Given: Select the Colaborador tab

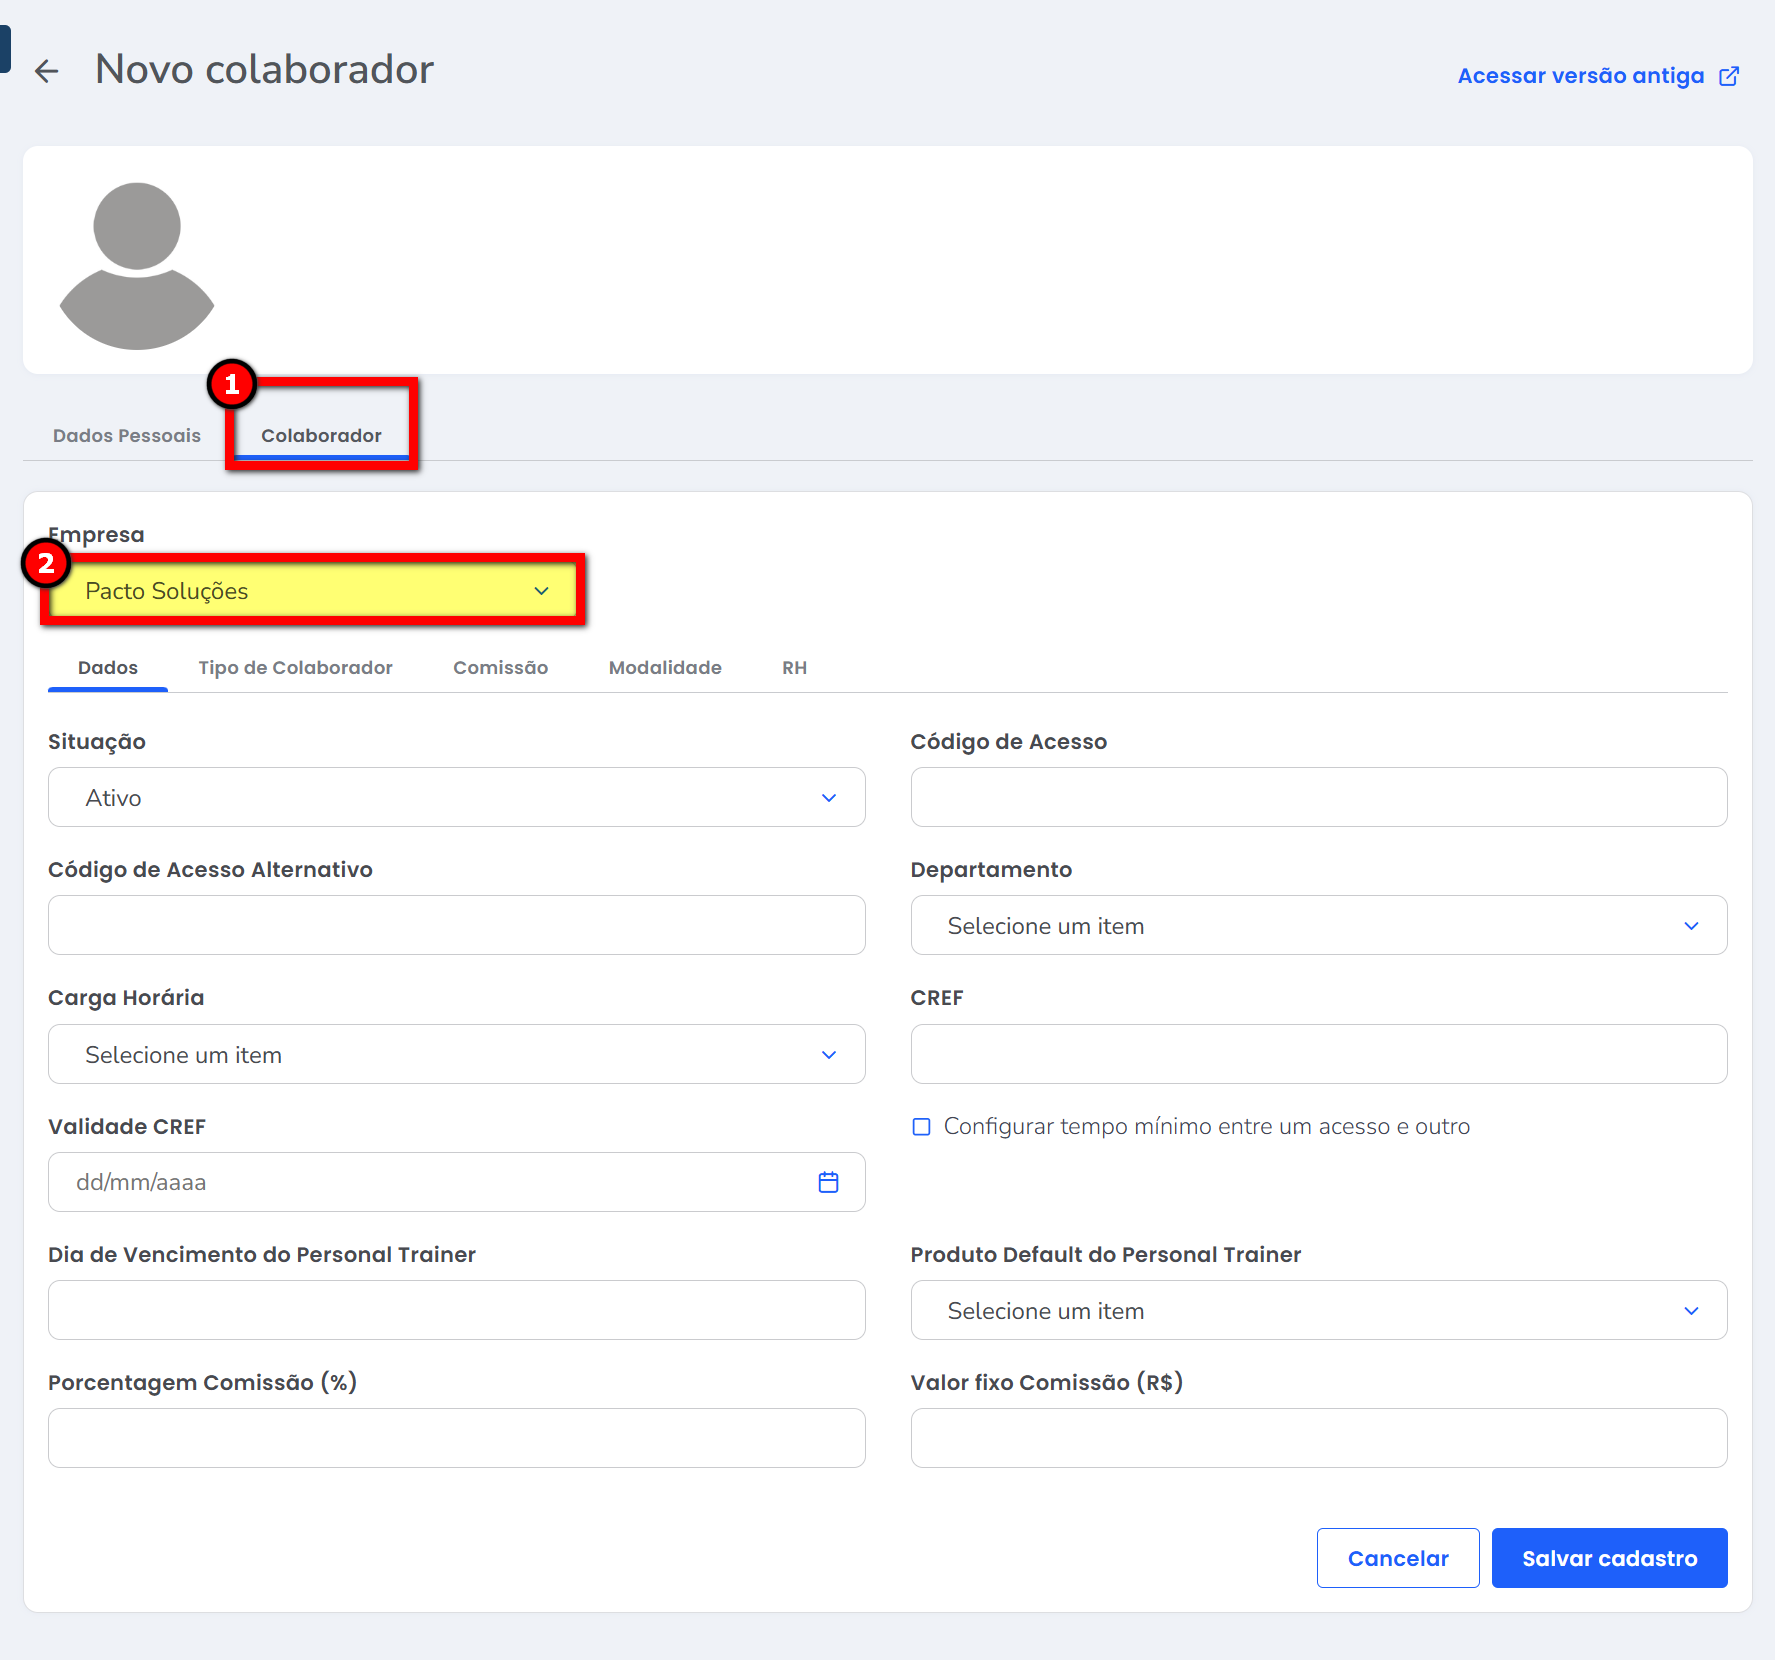Looking at the screenshot, I should pos(321,436).
